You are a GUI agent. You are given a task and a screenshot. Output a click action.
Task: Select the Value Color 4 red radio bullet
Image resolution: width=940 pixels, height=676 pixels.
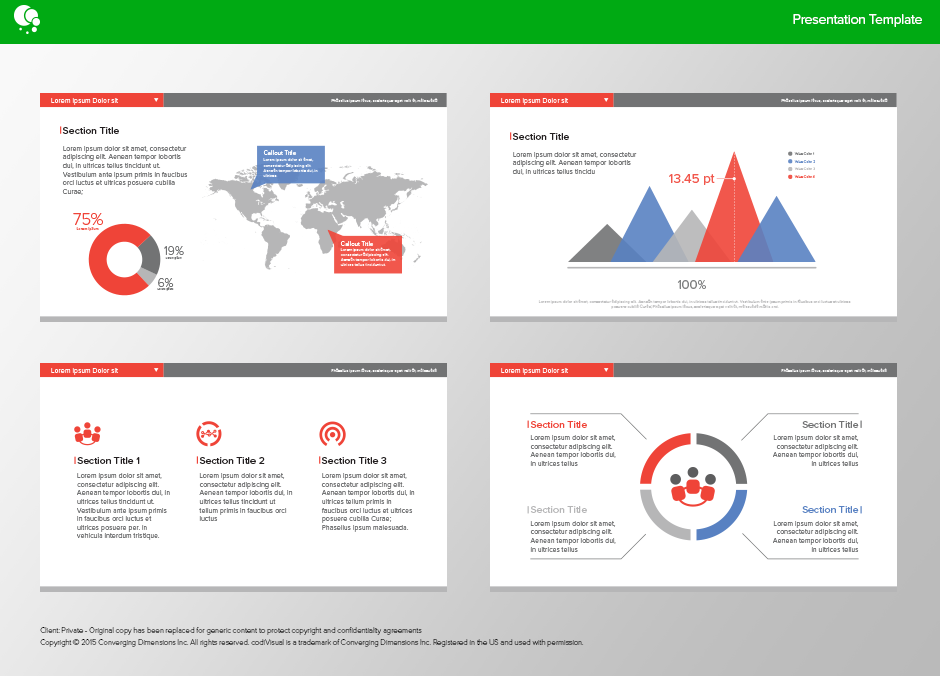pyautogui.click(x=791, y=177)
